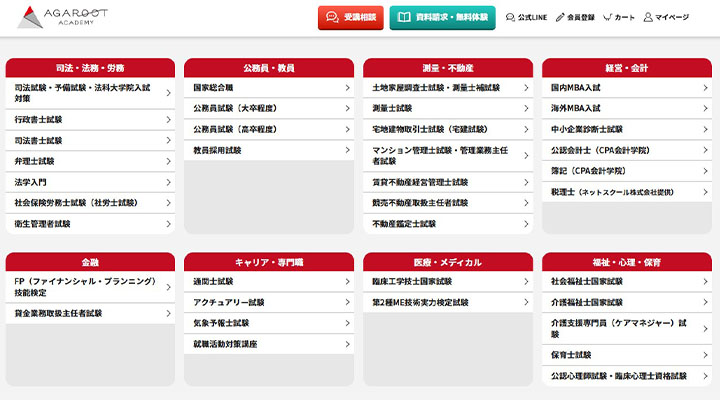Open the 公式LINE link
Screen dimensions: 720x400
click(x=526, y=17)
